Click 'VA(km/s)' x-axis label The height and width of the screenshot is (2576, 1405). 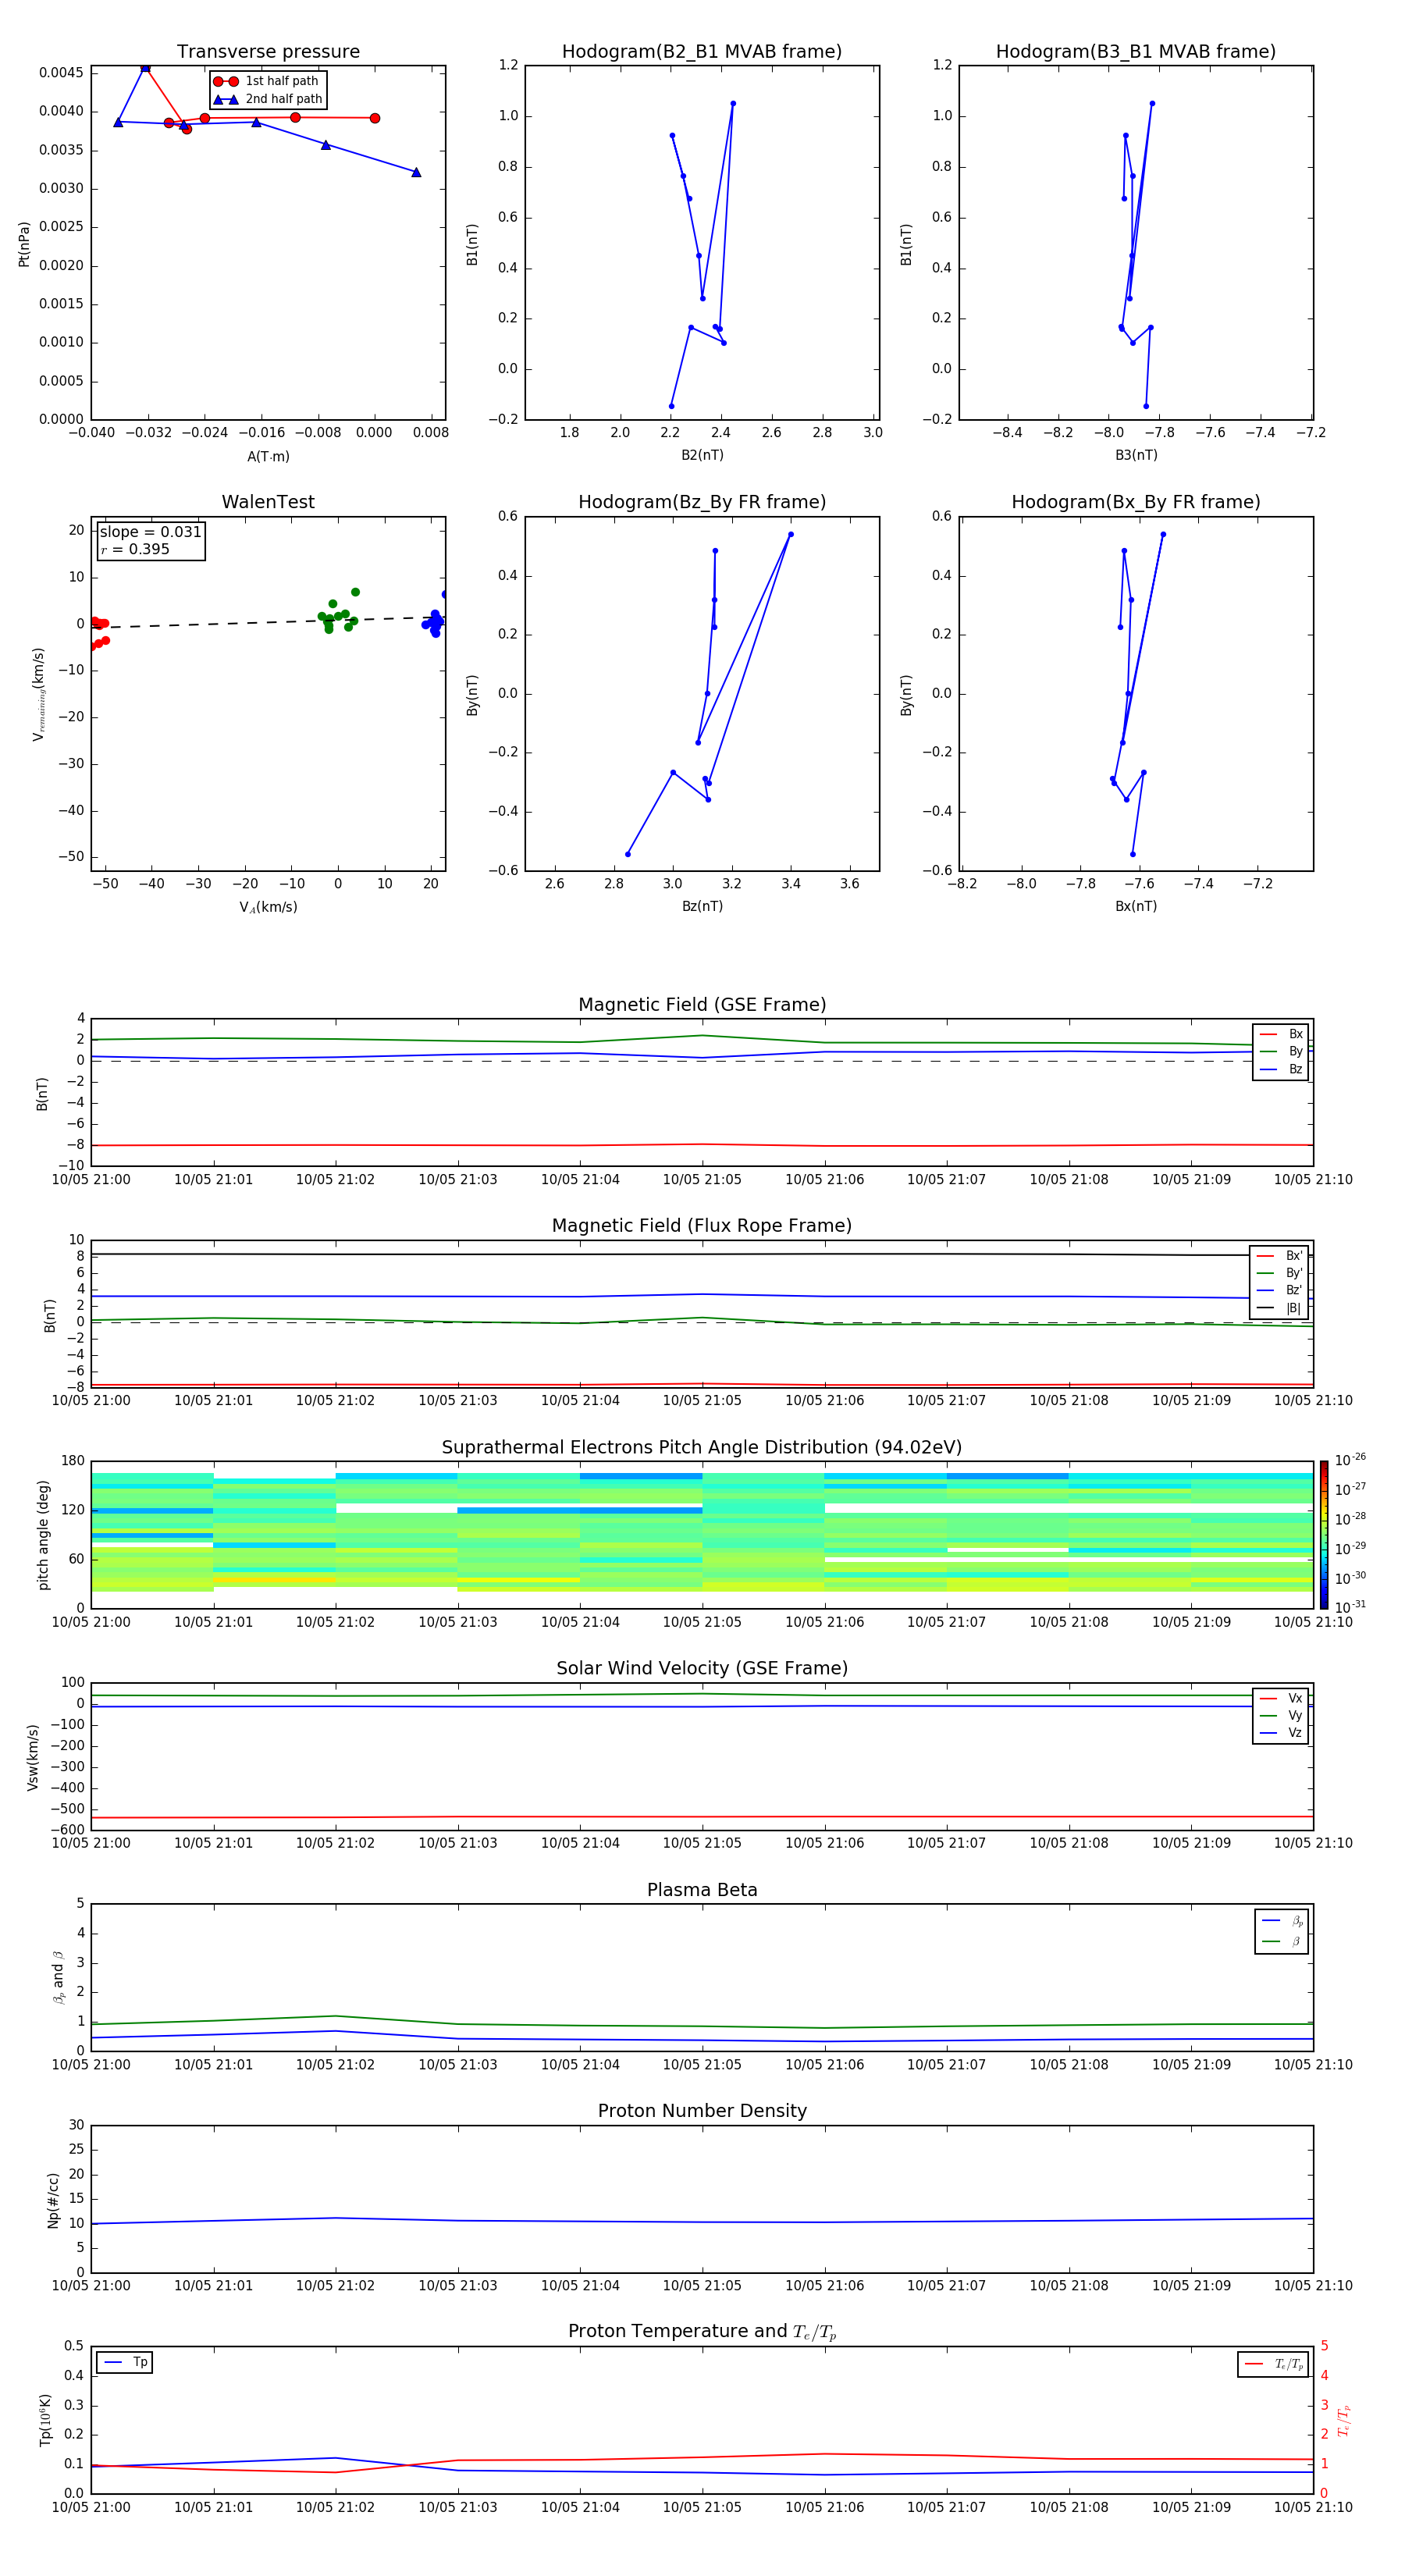(x=268, y=907)
